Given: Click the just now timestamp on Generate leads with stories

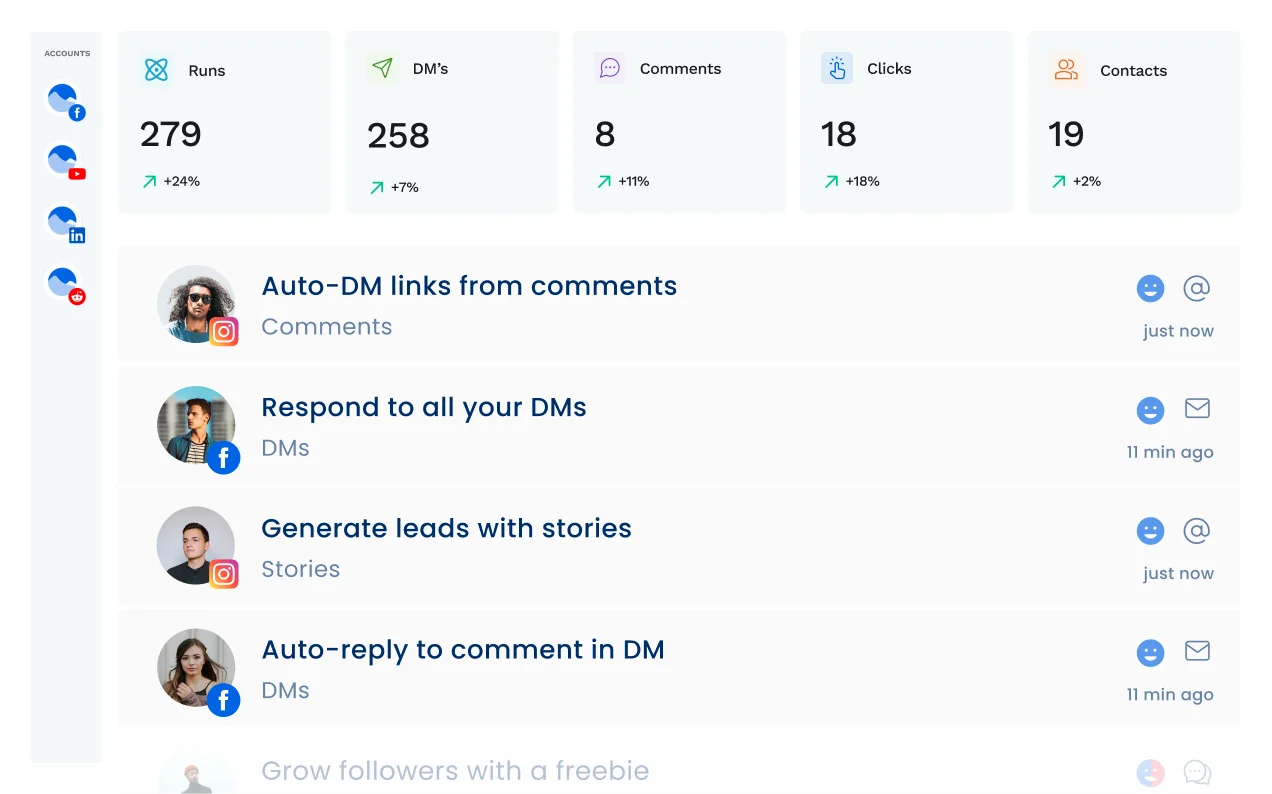Looking at the screenshot, I should click(1178, 573).
